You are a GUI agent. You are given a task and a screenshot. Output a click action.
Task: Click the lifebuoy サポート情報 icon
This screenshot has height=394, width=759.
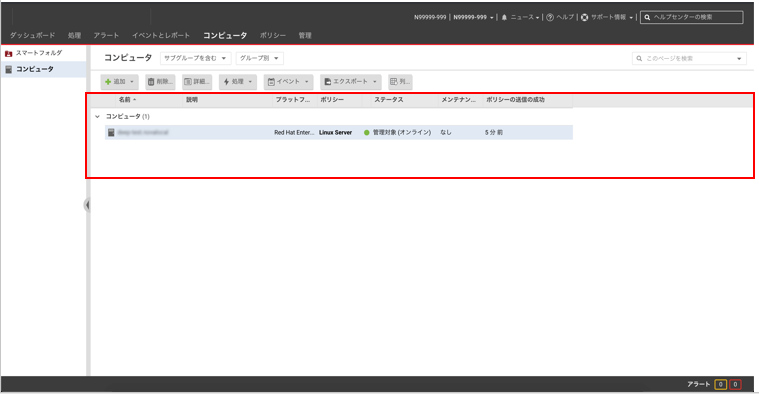click(x=584, y=17)
